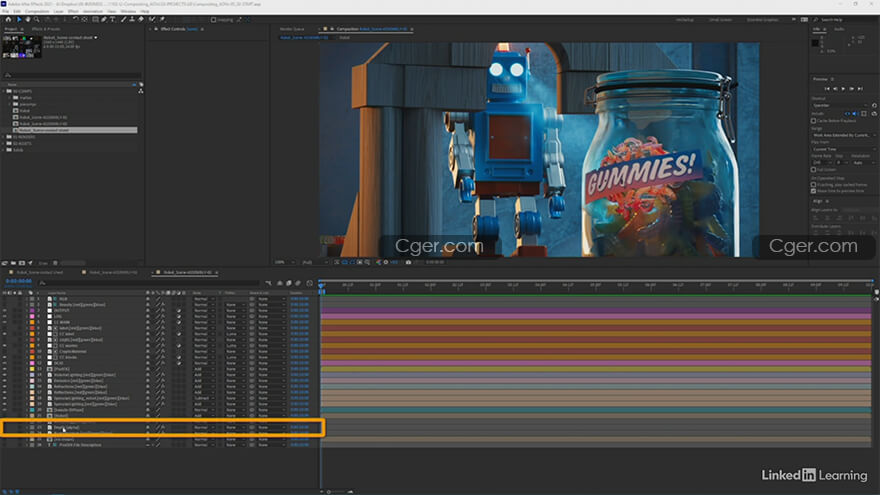Click the Project panel search field
The width and height of the screenshot is (880, 495).
(72, 75)
